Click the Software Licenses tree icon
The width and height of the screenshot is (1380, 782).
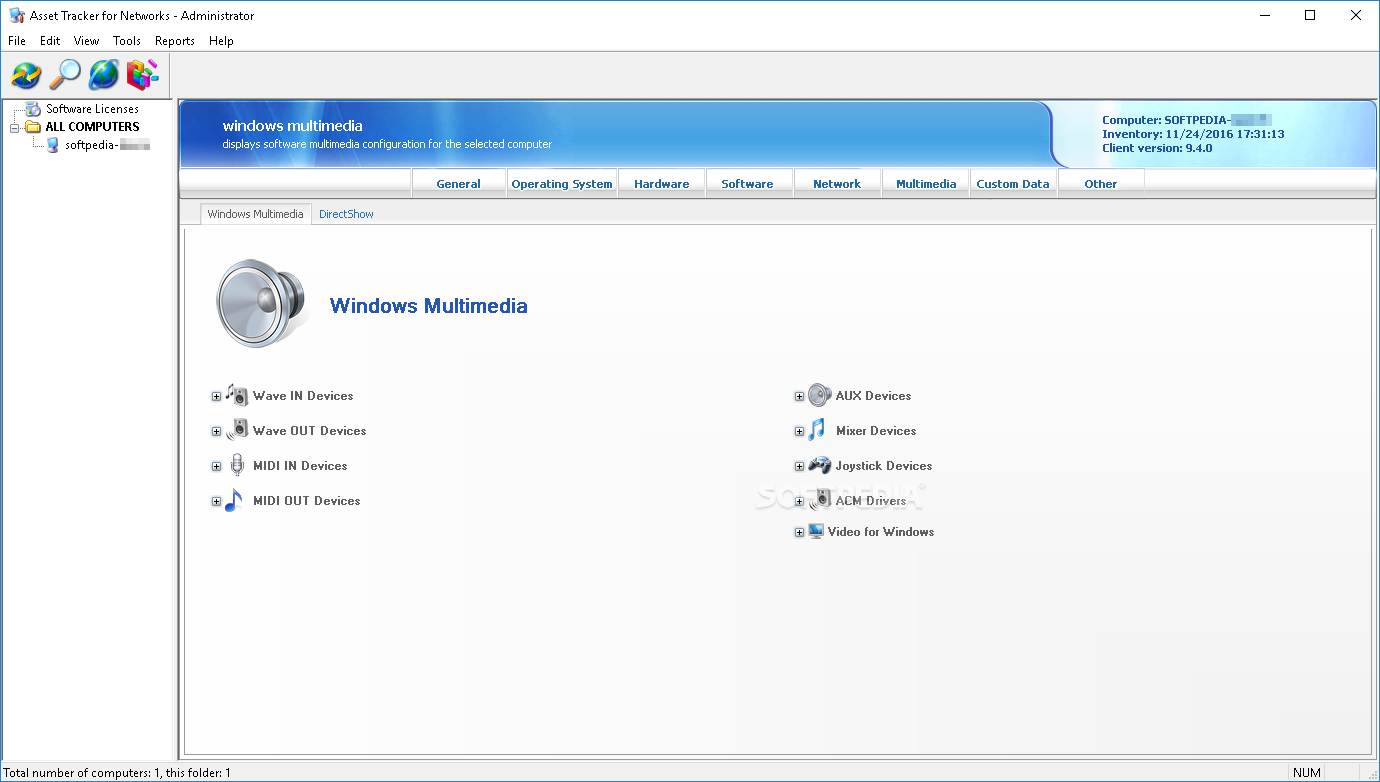tap(34, 109)
